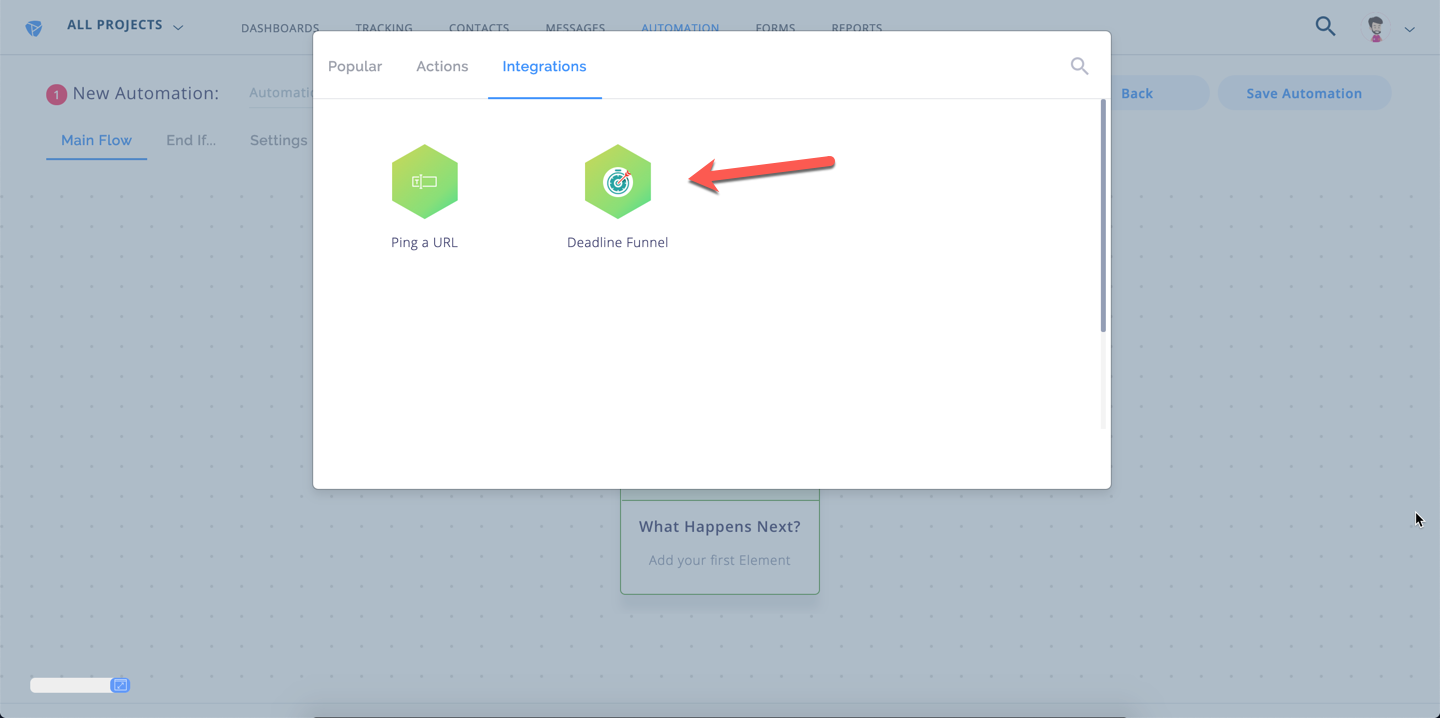Open the End If... tab
This screenshot has width=1440, height=718.
191,140
